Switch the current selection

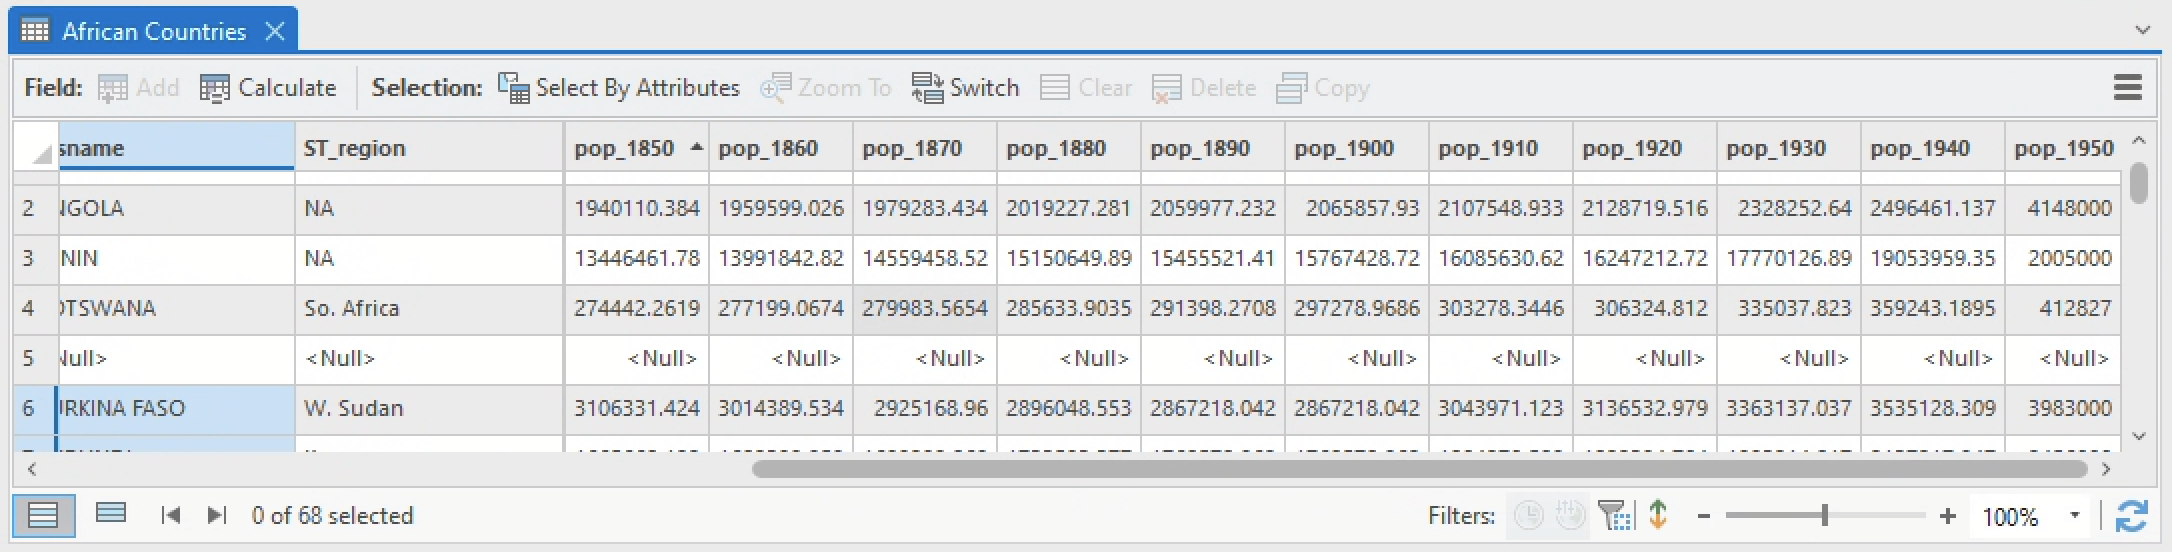point(965,88)
